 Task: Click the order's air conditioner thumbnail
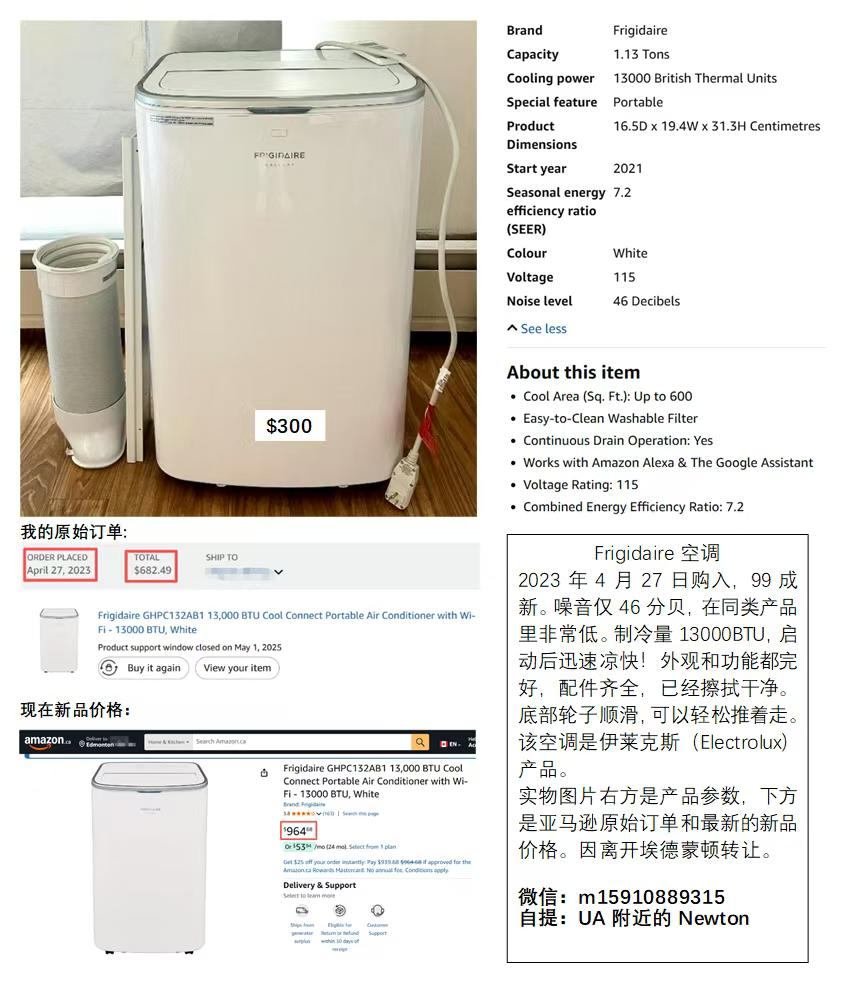pos(60,640)
